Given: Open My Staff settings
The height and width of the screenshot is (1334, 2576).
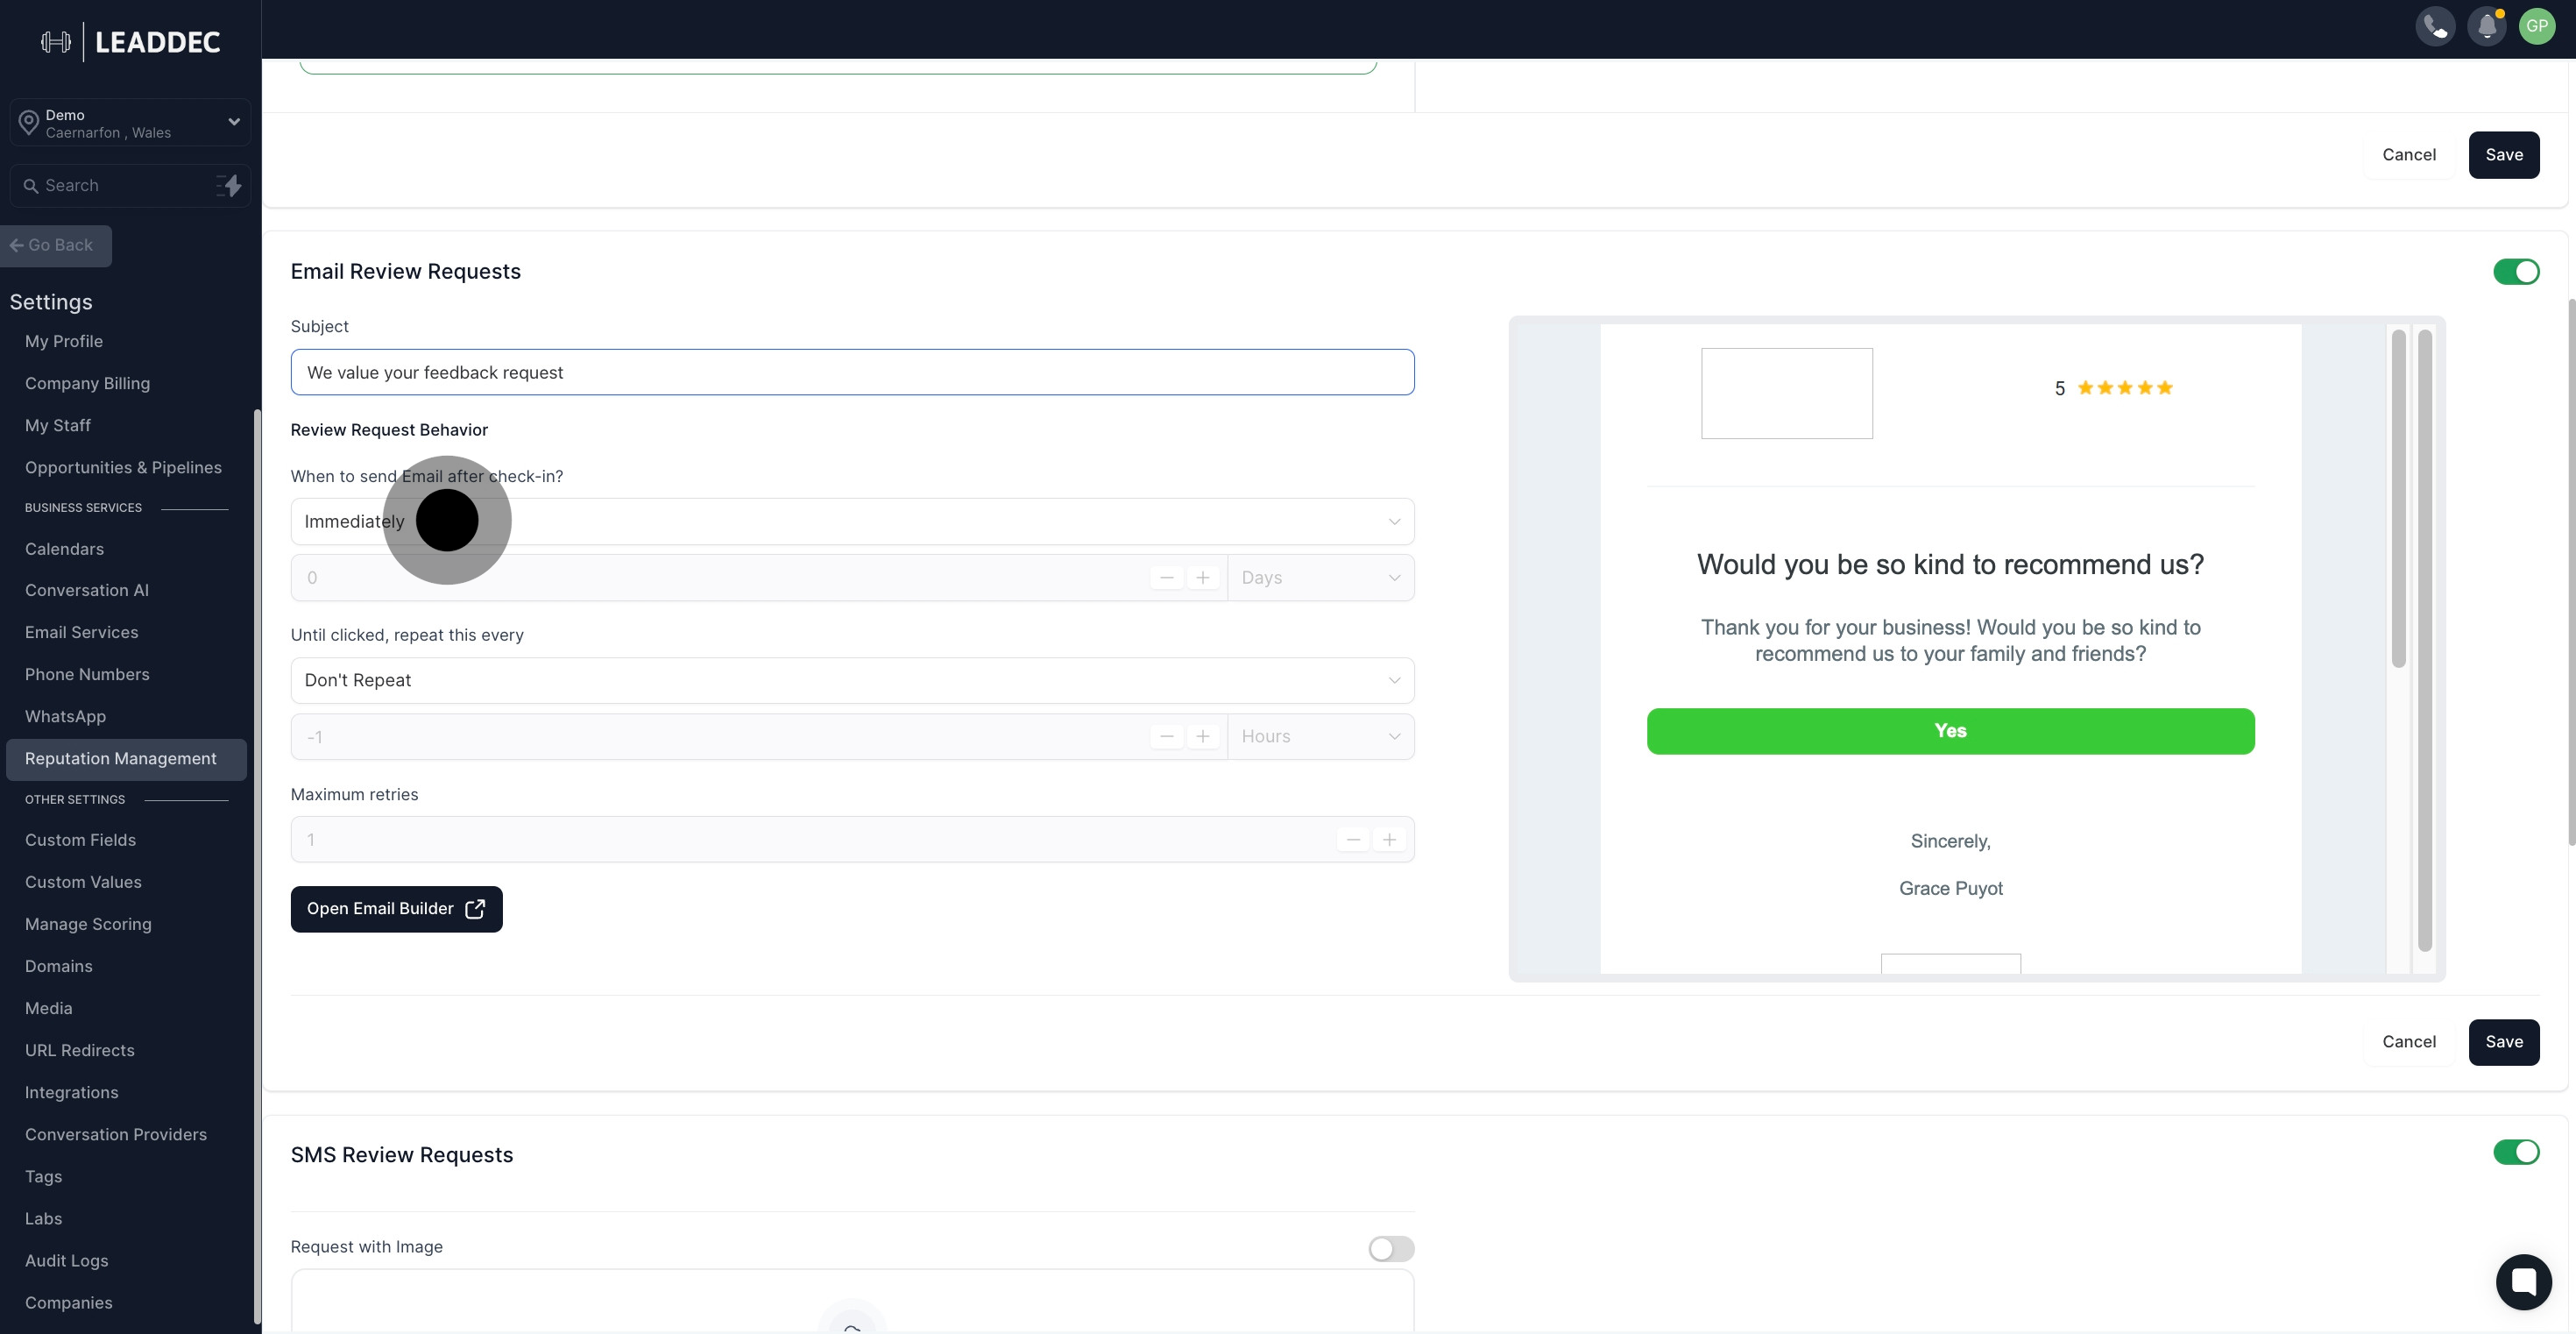Looking at the screenshot, I should tap(58, 426).
